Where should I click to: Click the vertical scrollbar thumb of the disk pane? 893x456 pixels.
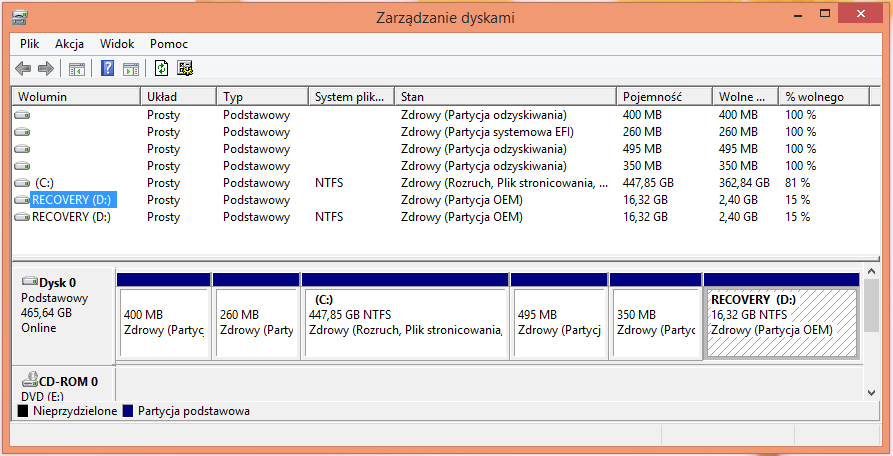point(871,305)
